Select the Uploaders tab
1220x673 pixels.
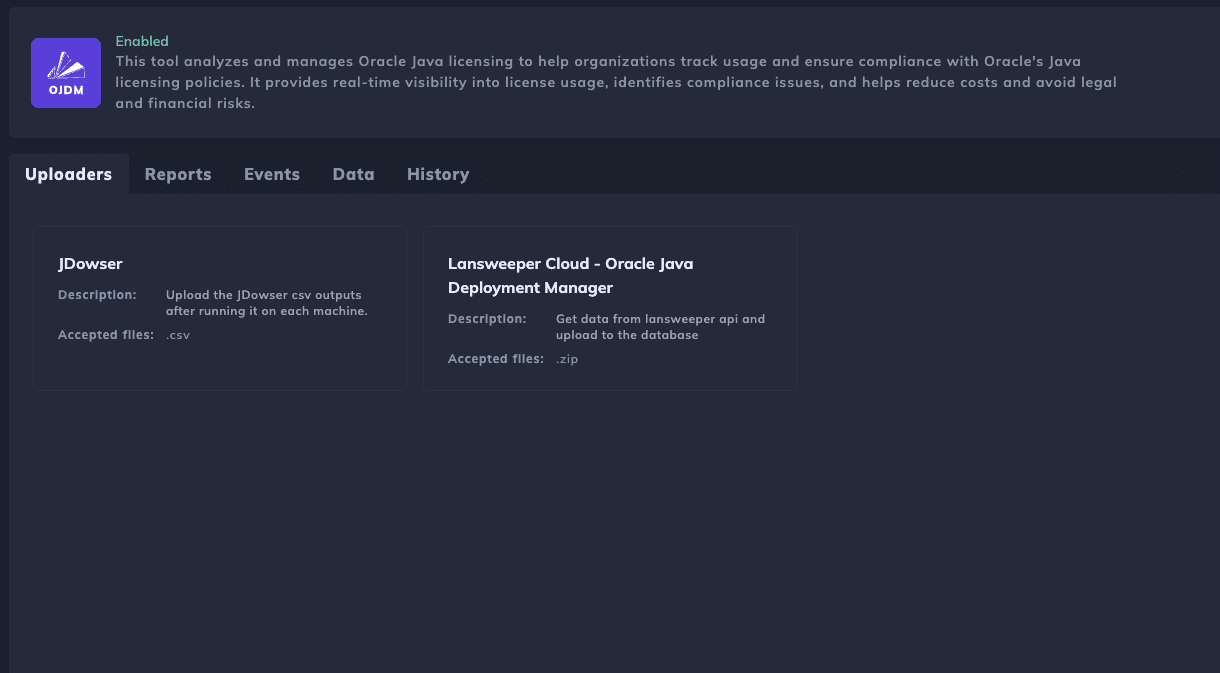[x=69, y=174]
